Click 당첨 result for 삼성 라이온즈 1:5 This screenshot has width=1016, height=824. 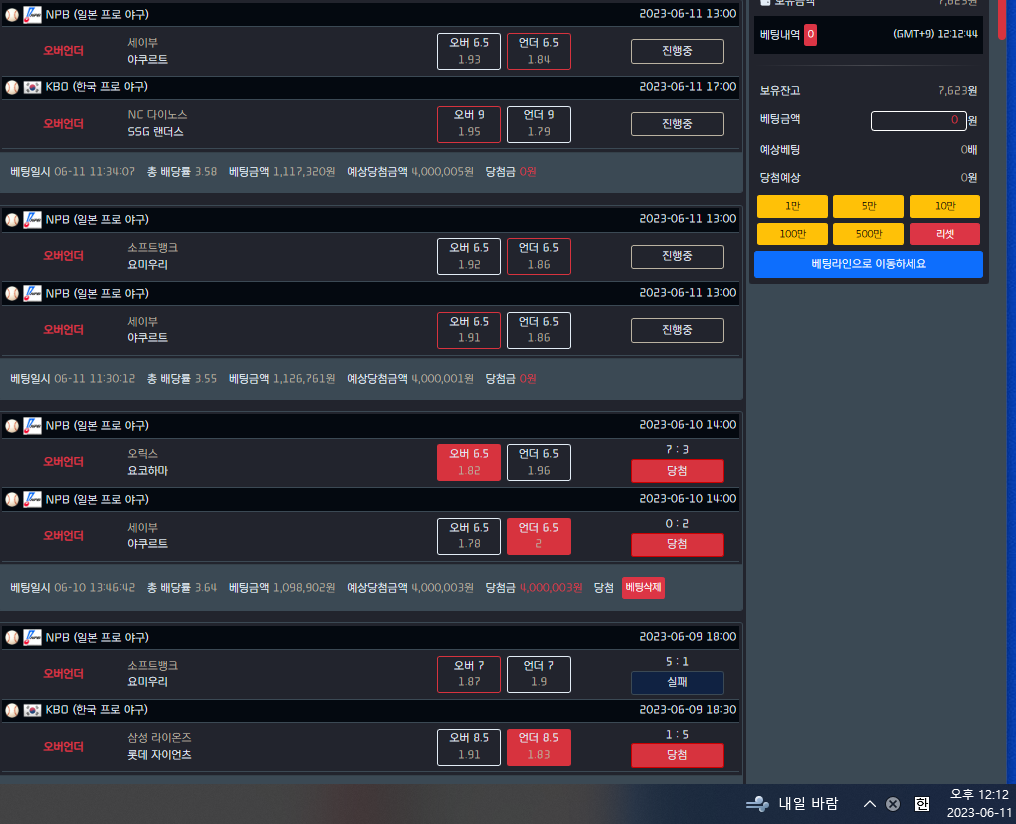click(677, 755)
